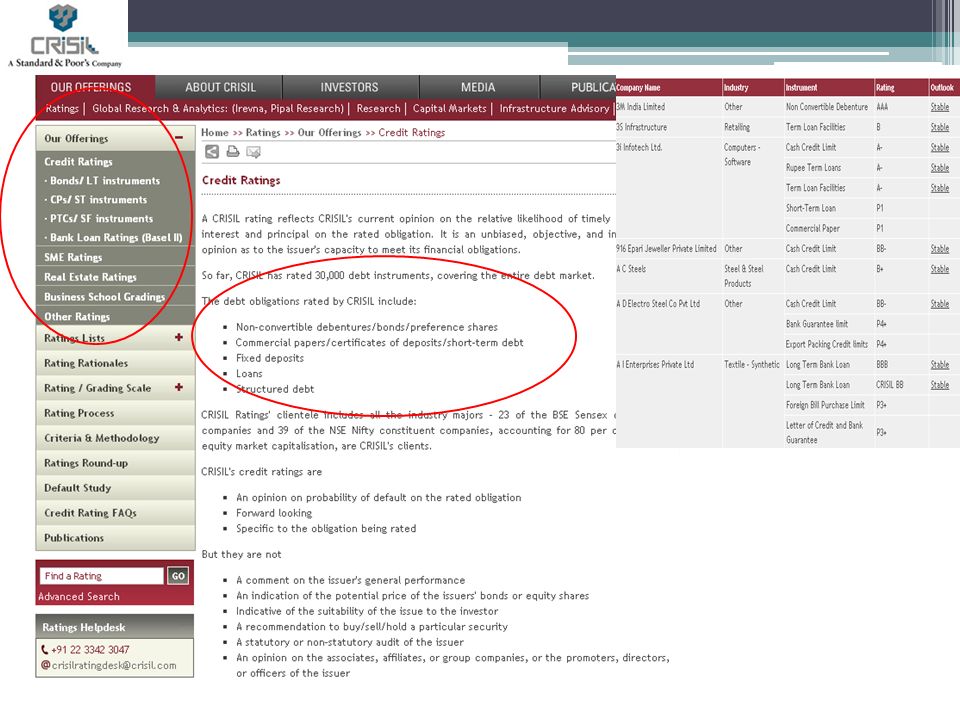This screenshot has height=720, width=960.
Task: Open Advanced Search link
Action: [x=79, y=596]
